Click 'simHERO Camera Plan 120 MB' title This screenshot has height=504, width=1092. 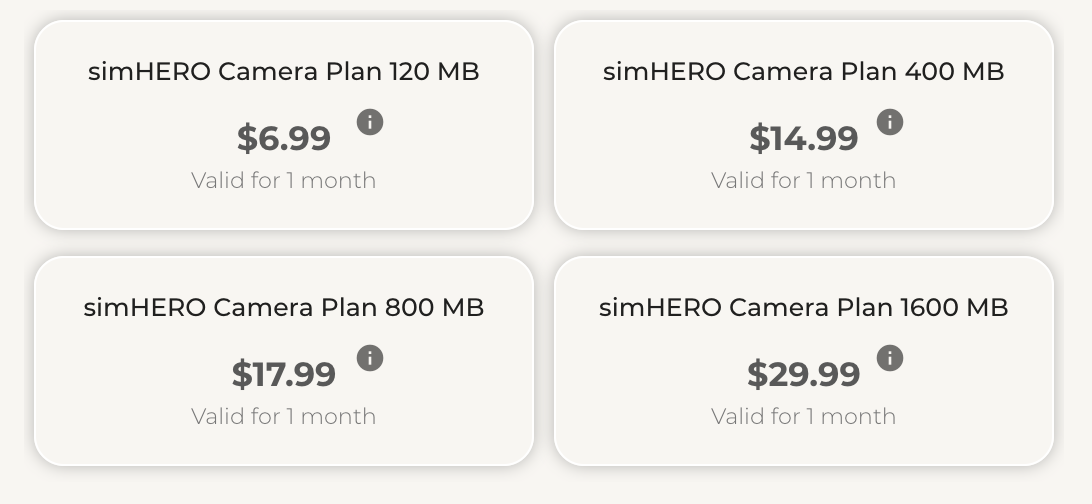[x=284, y=71]
